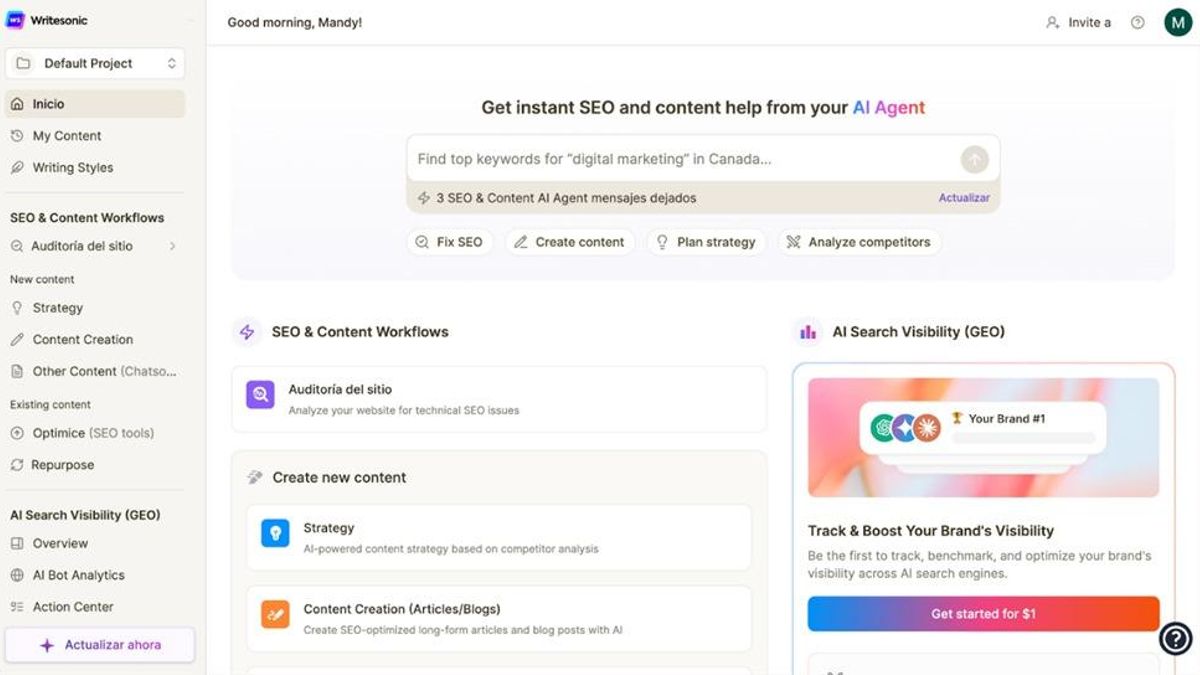Open the help question mark icon in header
This screenshot has width=1200, height=675.
pos(1137,22)
